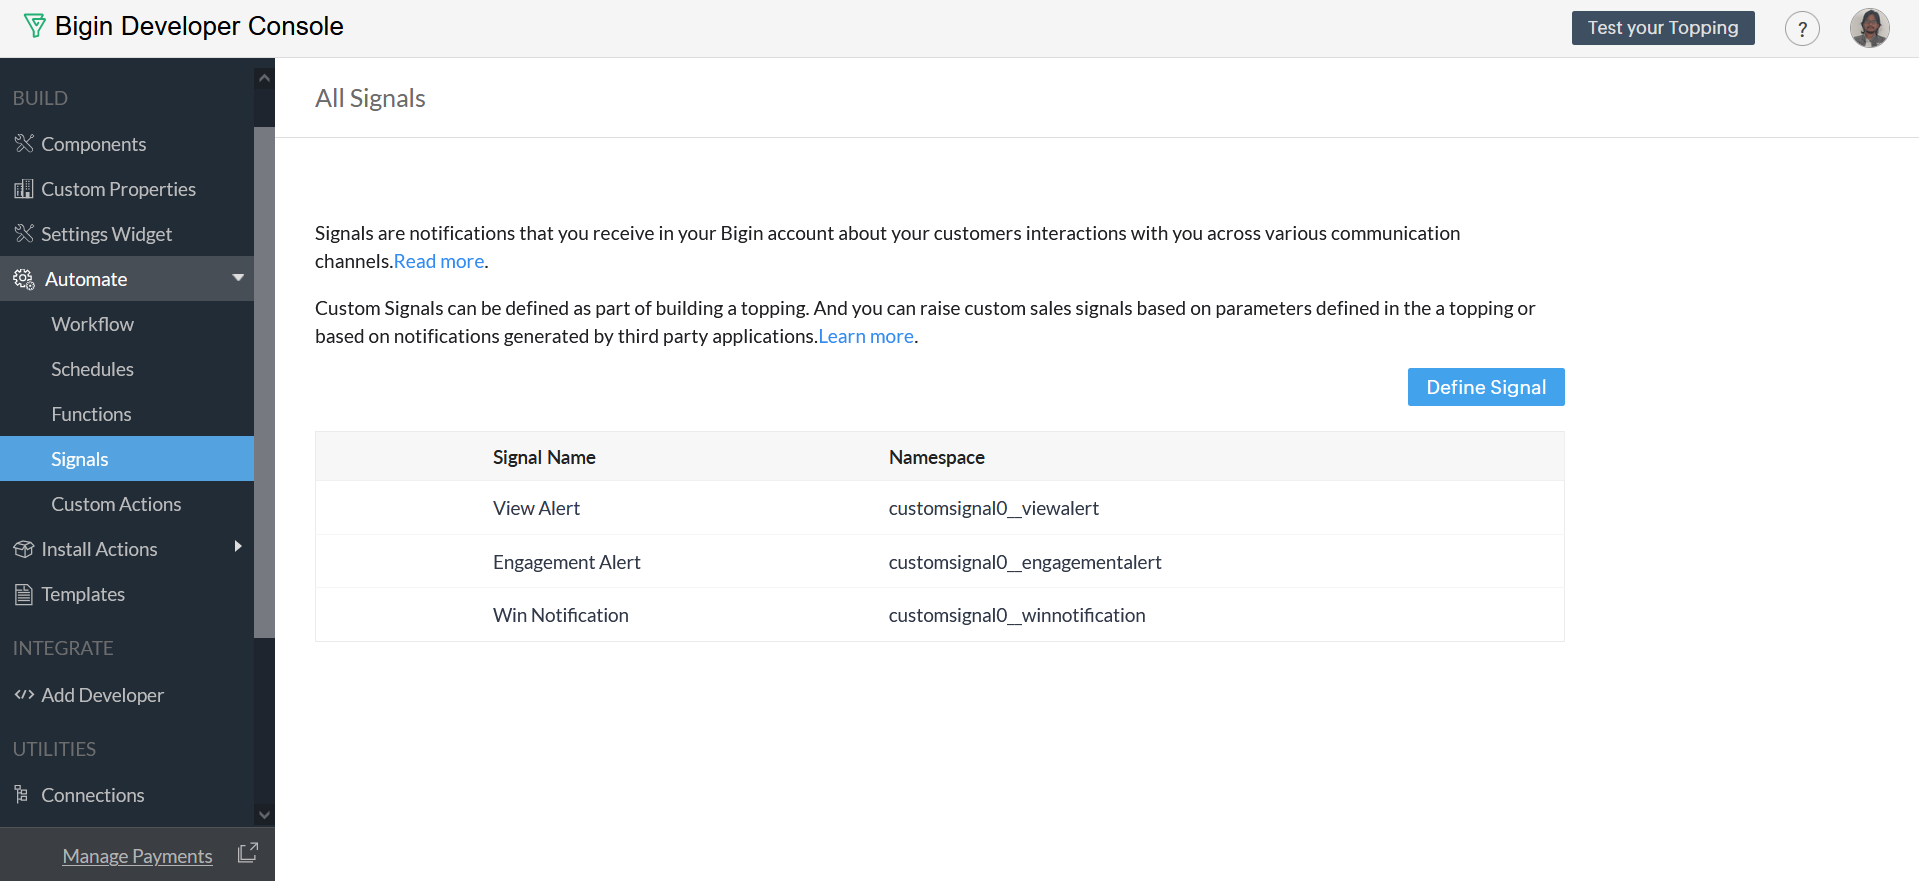1919x881 pixels.
Task: Click the Settings Widget icon
Action: [24, 234]
